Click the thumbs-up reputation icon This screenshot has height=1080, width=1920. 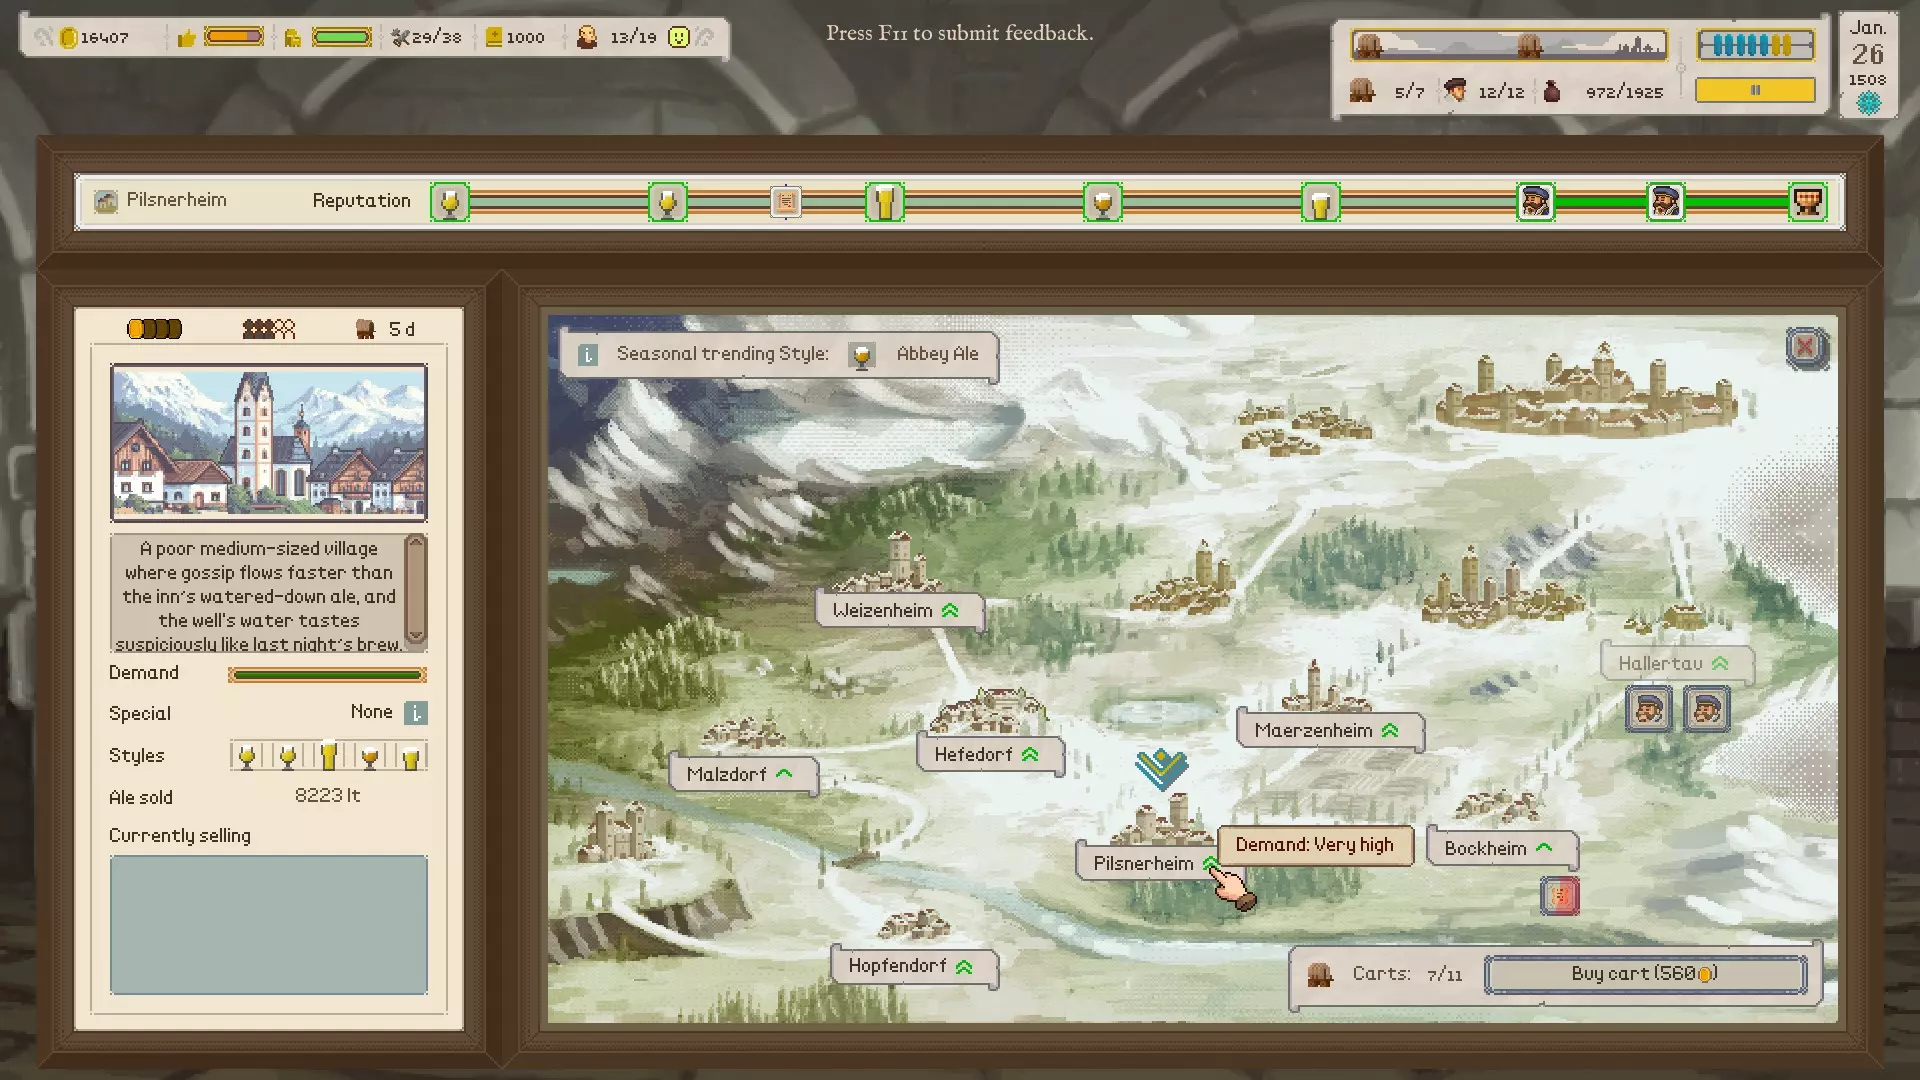tap(186, 38)
